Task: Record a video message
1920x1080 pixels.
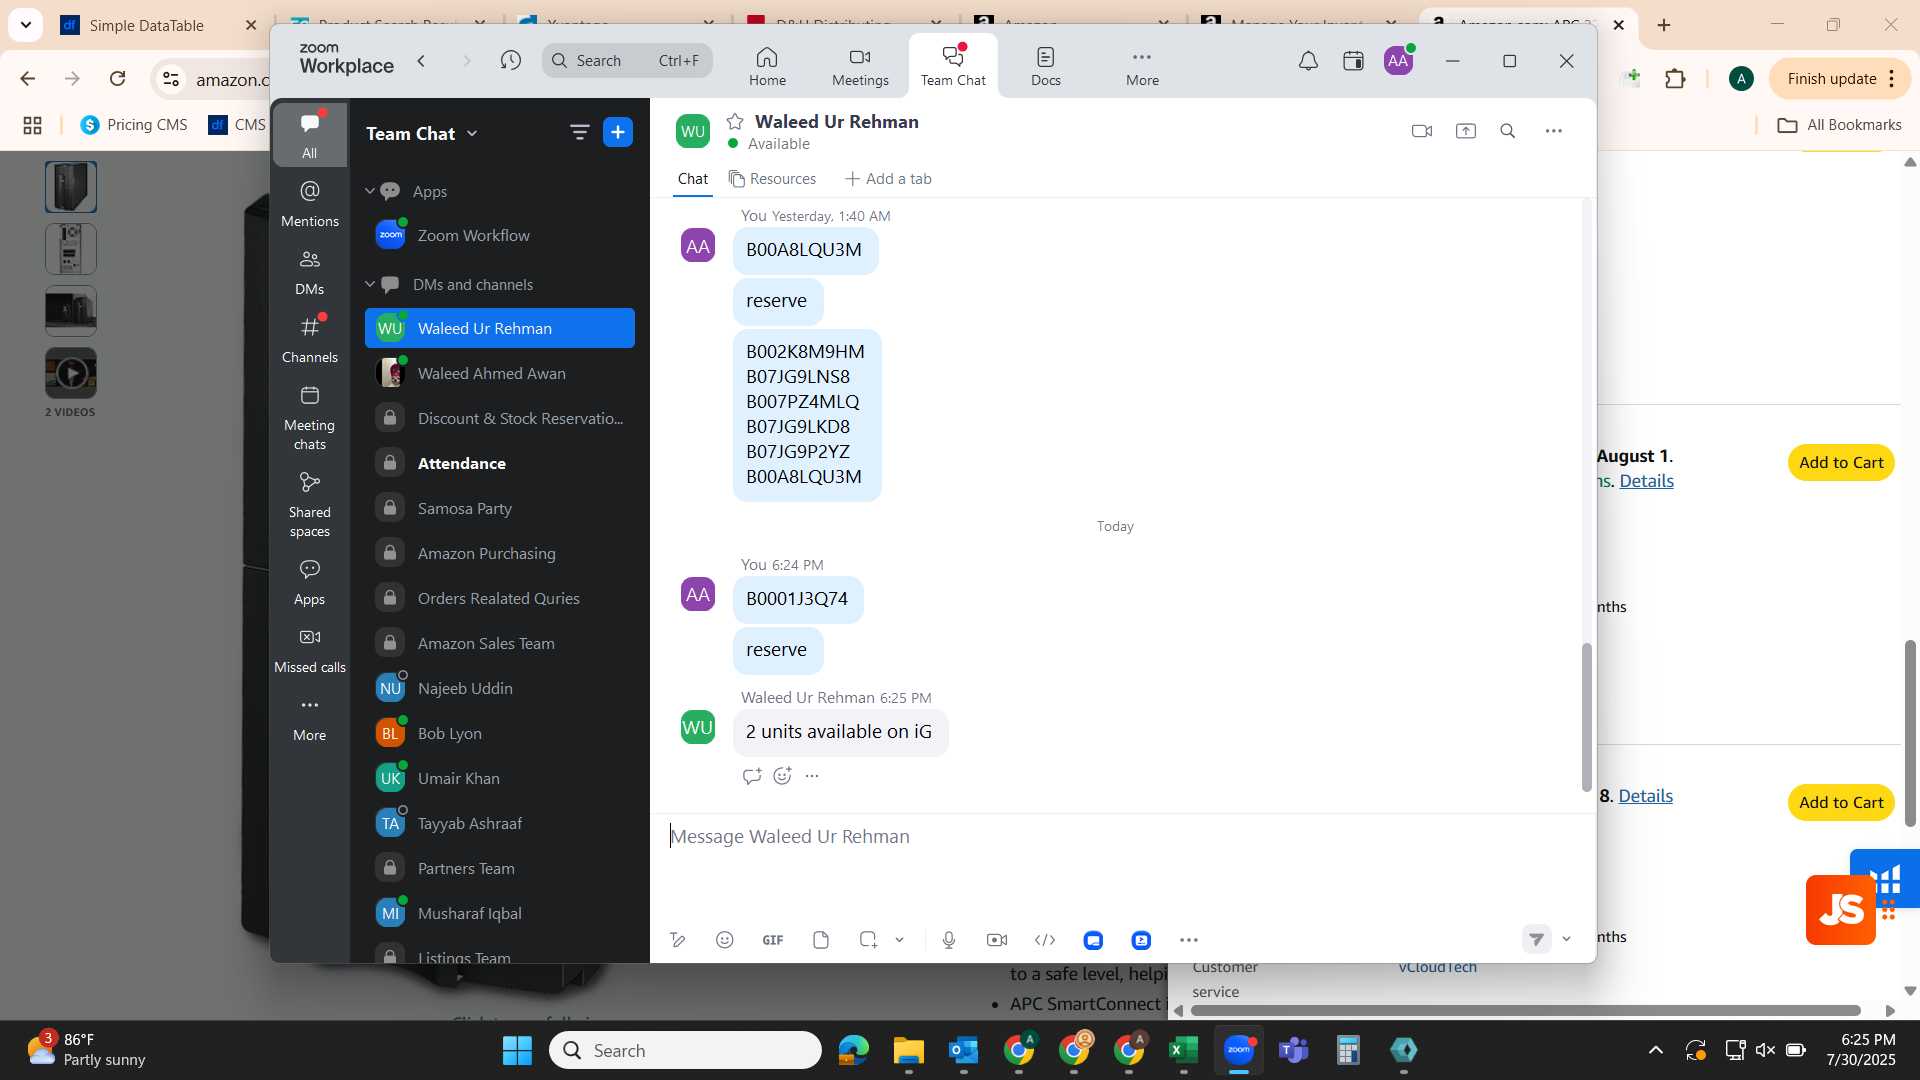Action: [x=997, y=940]
